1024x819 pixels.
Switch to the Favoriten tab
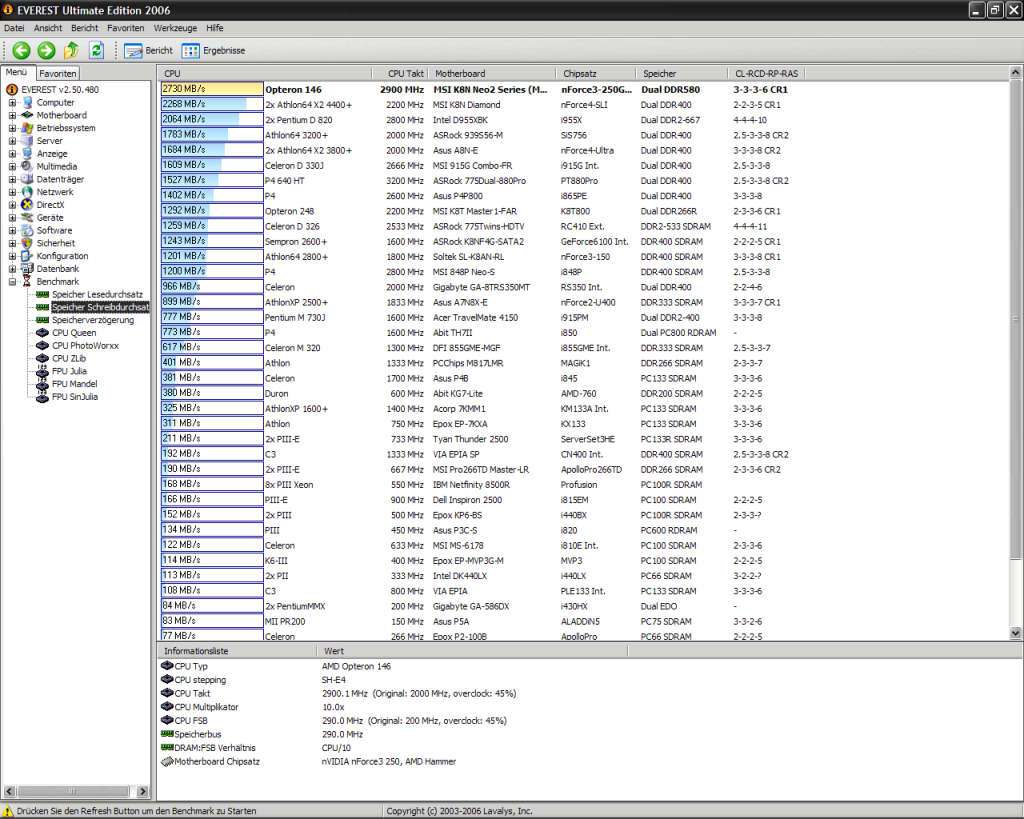(x=57, y=74)
